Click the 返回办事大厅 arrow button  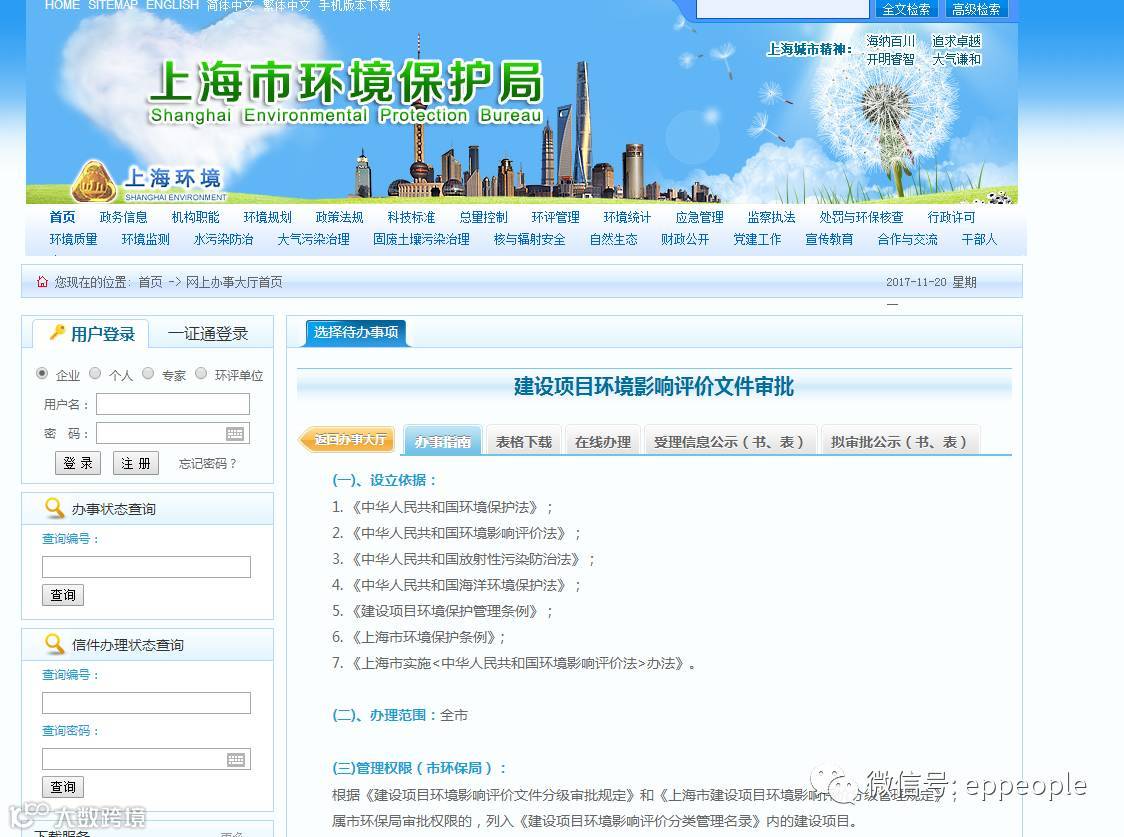(x=347, y=439)
